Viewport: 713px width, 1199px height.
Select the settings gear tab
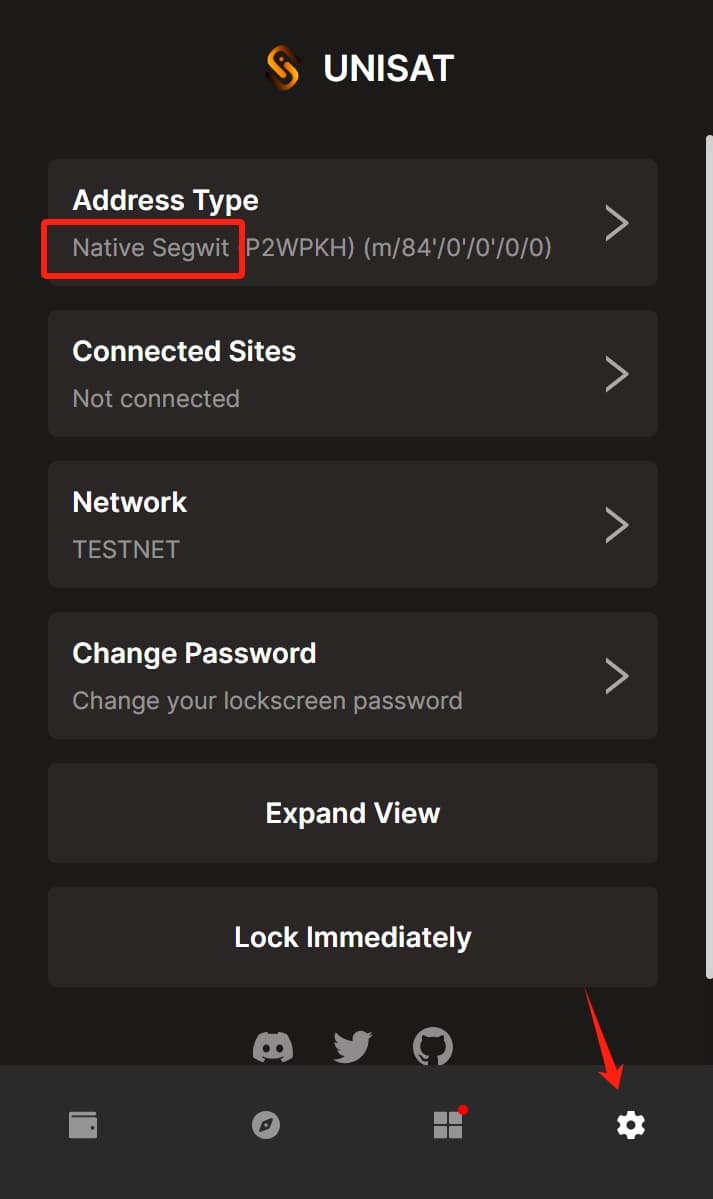(x=630, y=1125)
